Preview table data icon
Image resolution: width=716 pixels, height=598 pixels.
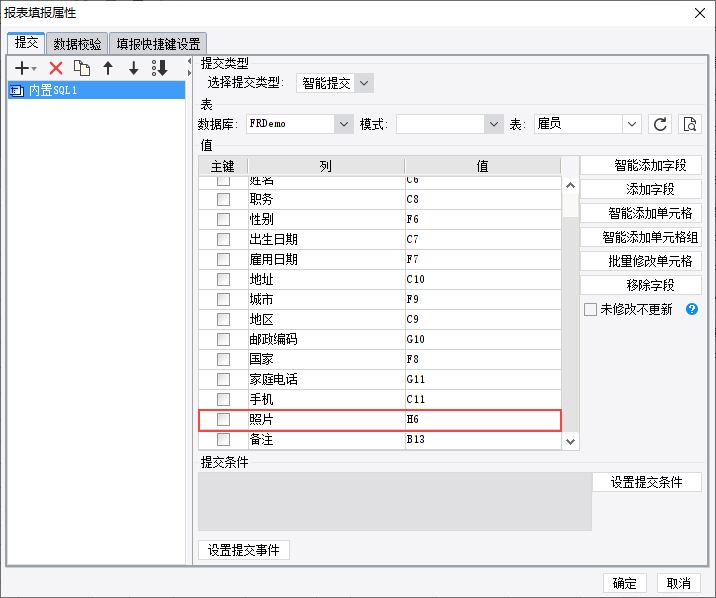coord(690,124)
